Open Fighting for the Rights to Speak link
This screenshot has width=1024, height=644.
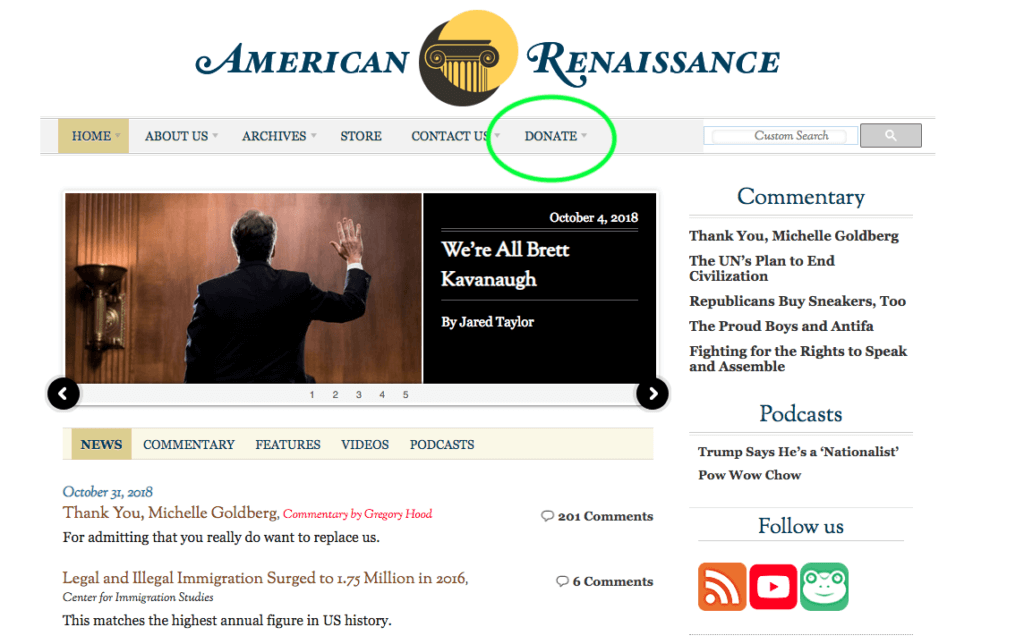[x=798, y=359]
